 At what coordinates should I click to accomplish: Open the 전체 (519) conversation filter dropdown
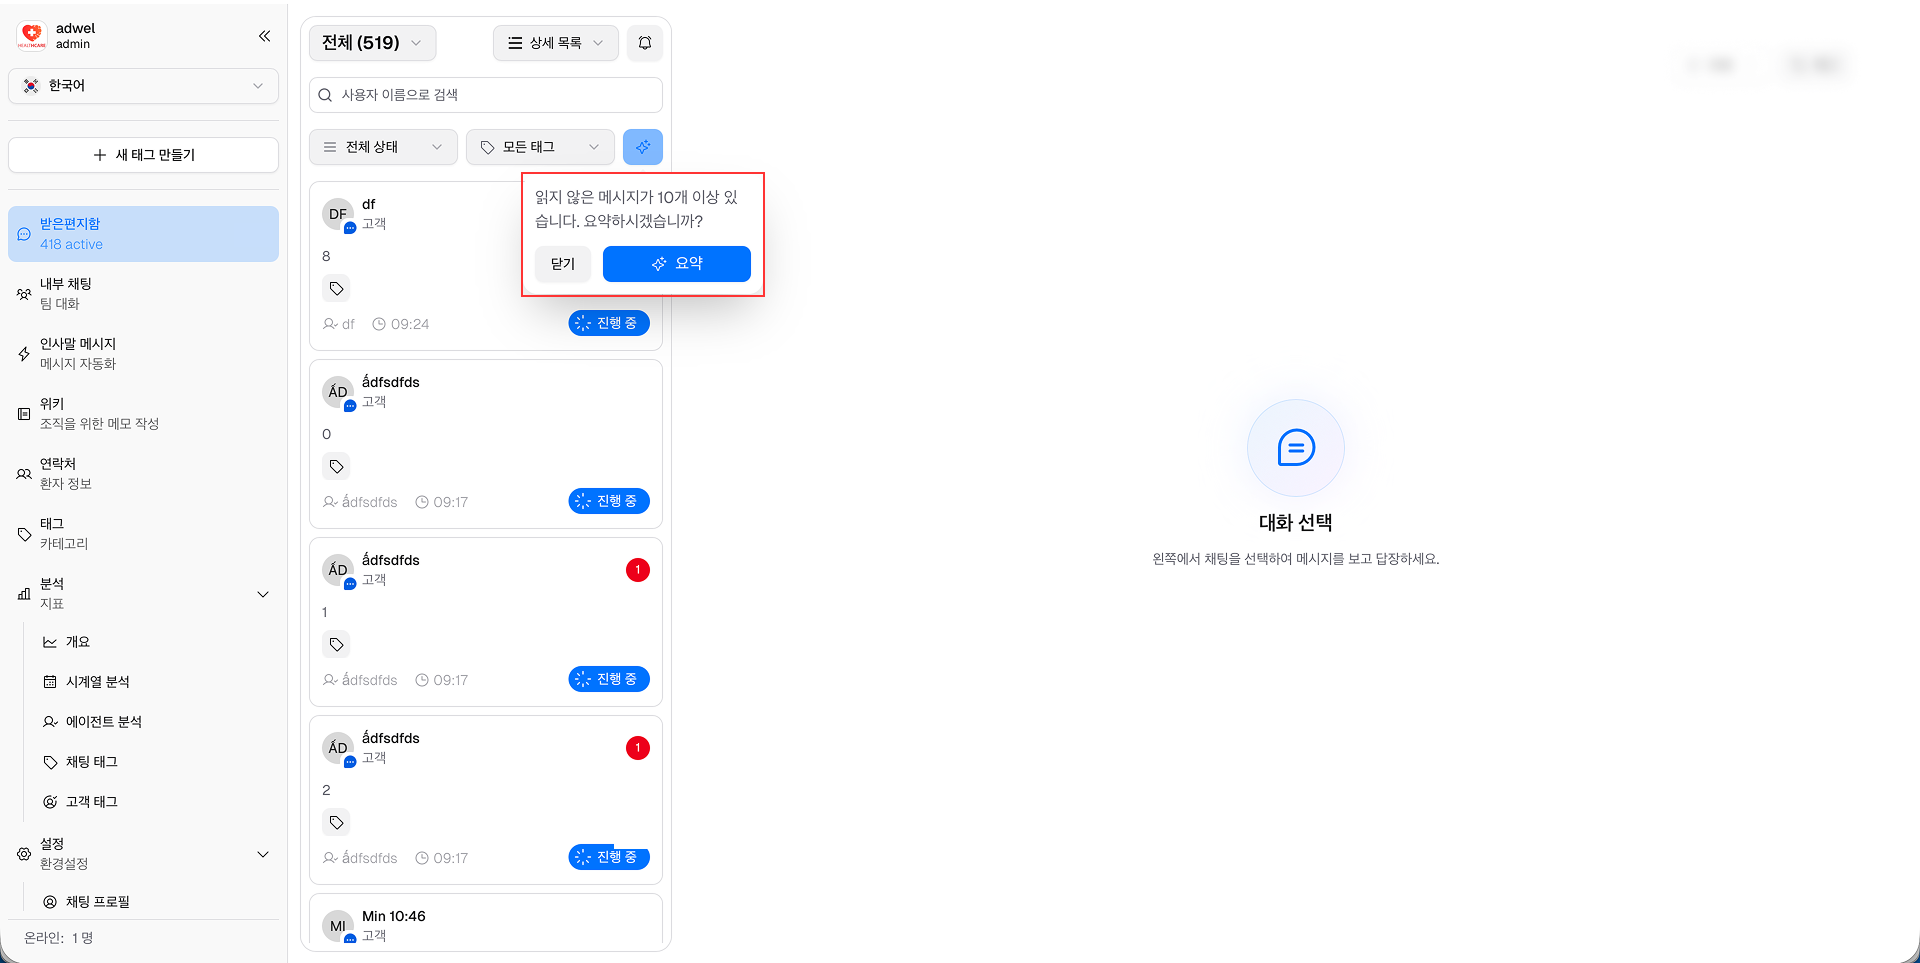(372, 42)
